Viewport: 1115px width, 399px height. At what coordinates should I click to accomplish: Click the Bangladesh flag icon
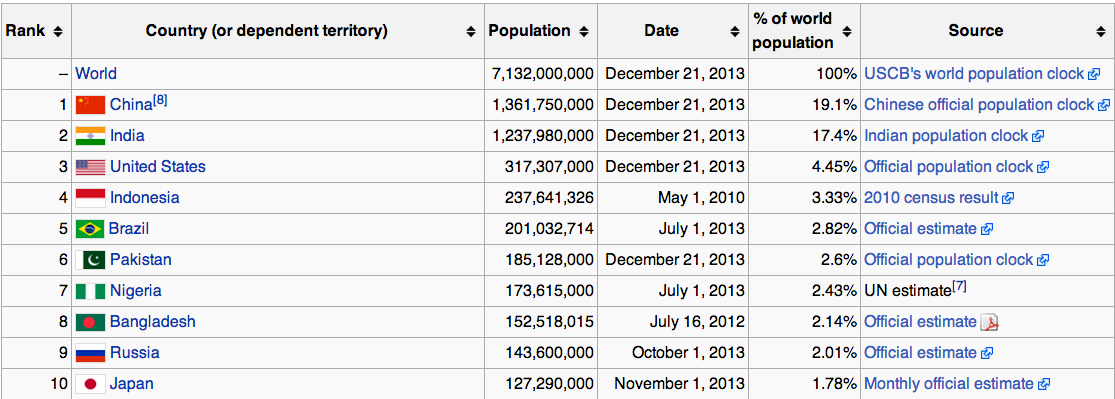click(x=90, y=322)
